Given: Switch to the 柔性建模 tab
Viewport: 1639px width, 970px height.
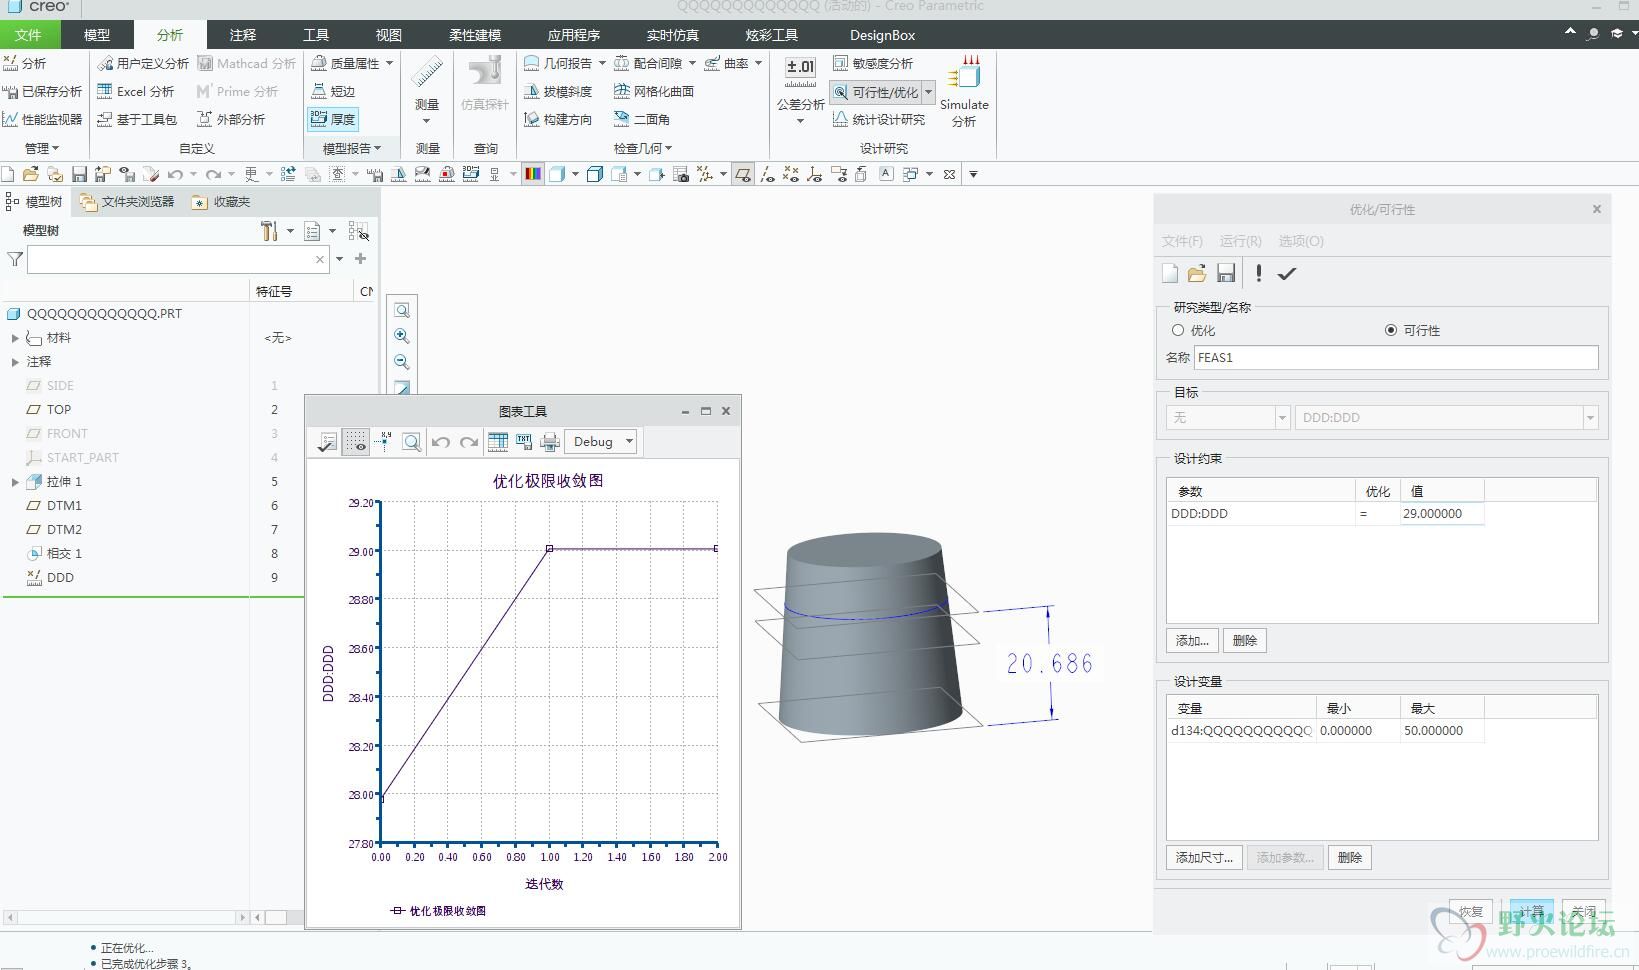Looking at the screenshot, I should click(x=475, y=35).
